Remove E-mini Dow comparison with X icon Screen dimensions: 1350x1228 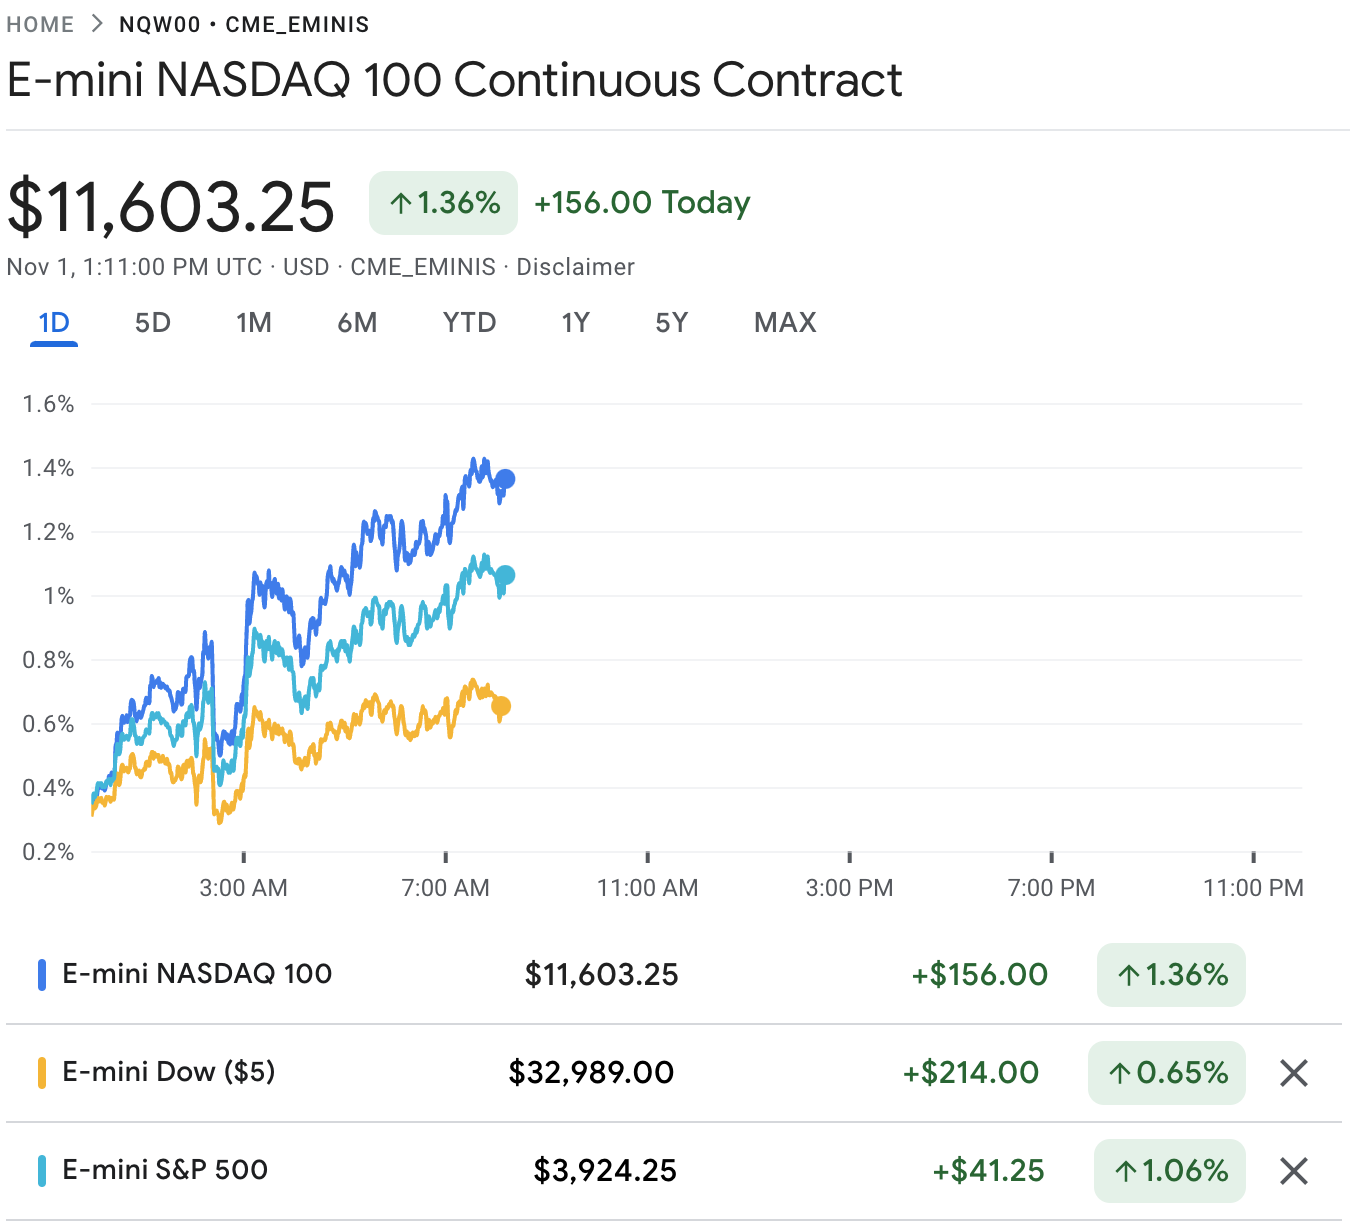[1294, 1073]
